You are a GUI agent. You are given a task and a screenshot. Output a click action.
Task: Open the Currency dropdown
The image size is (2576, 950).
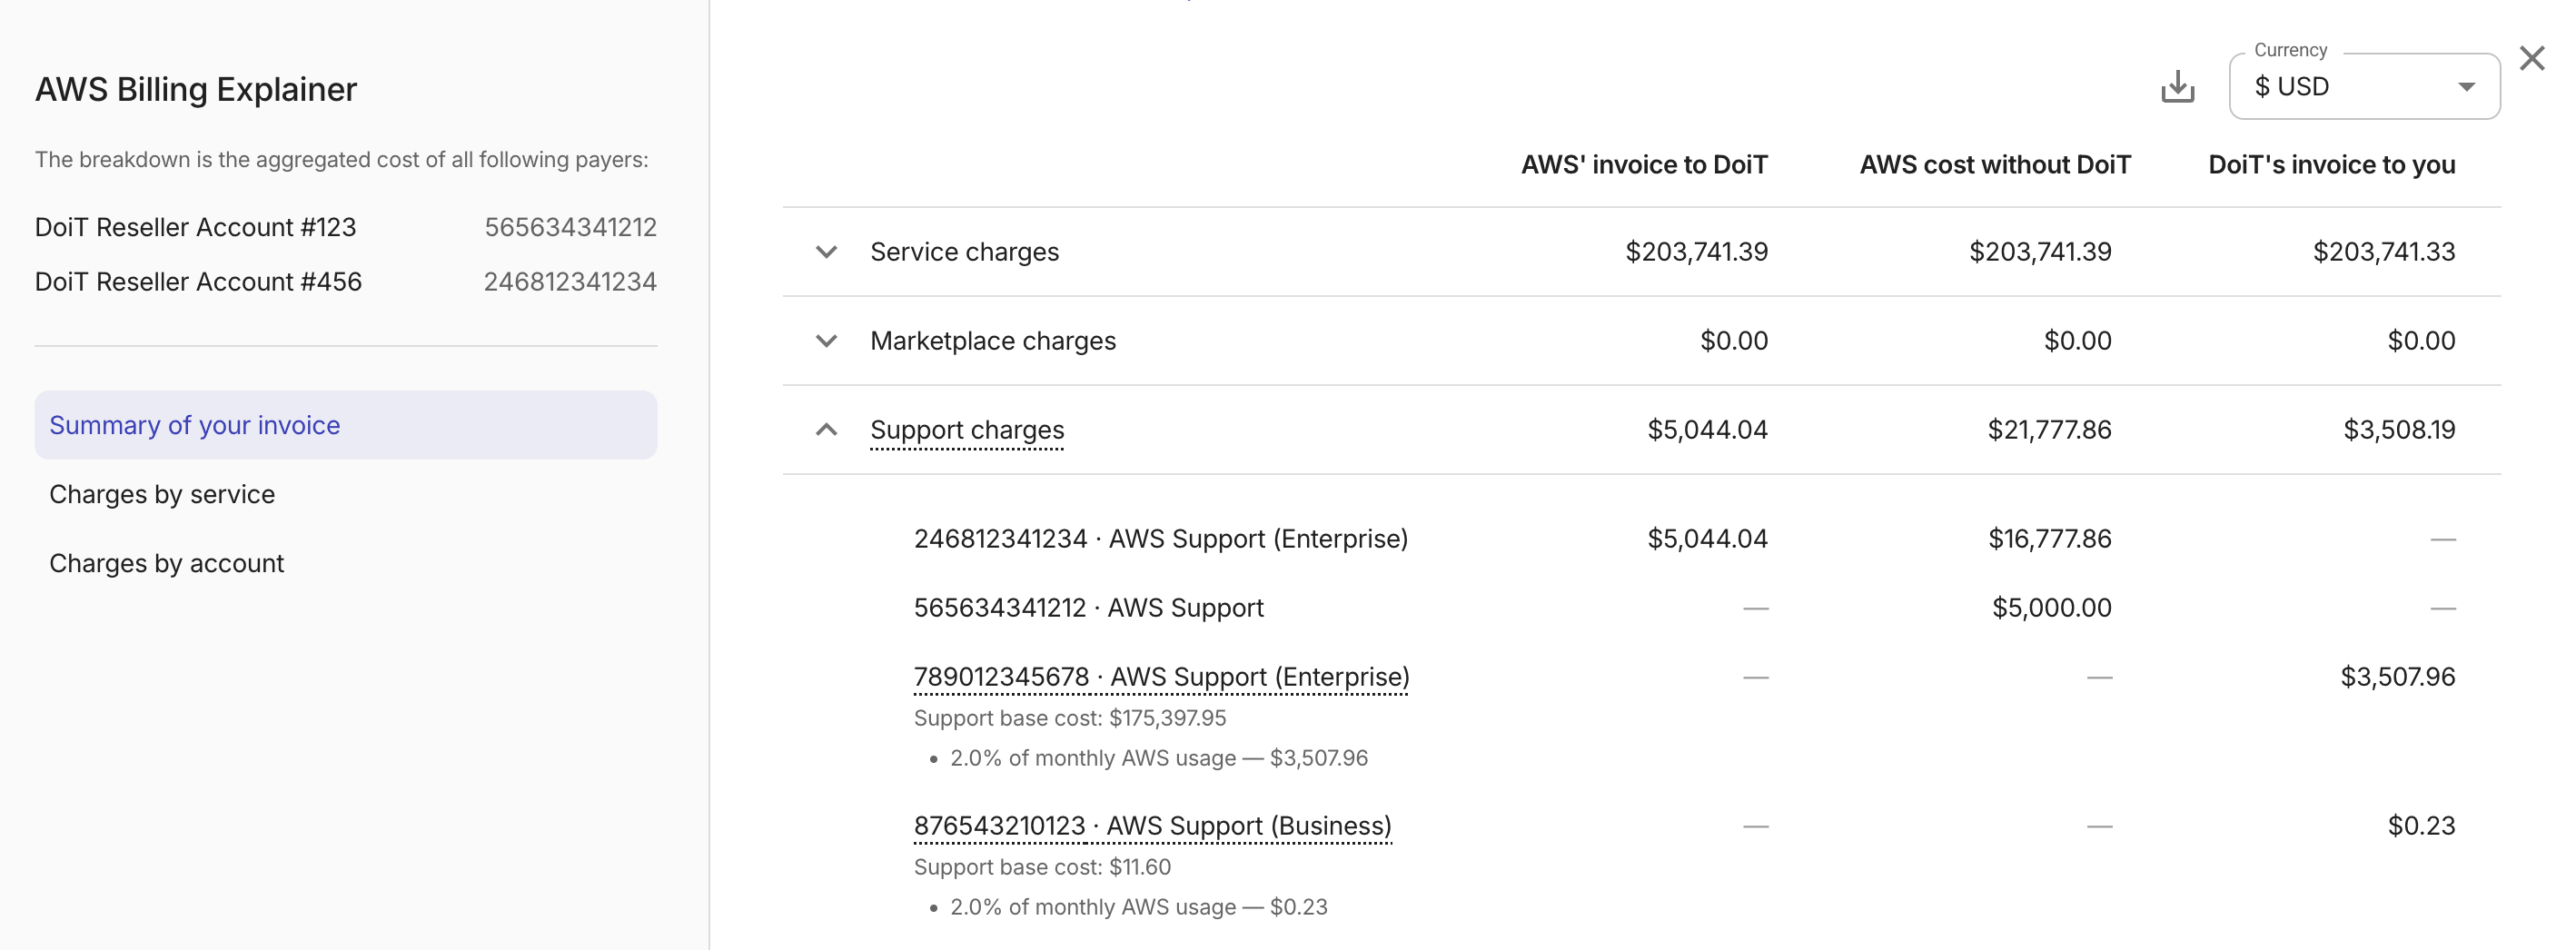click(x=2364, y=86)
